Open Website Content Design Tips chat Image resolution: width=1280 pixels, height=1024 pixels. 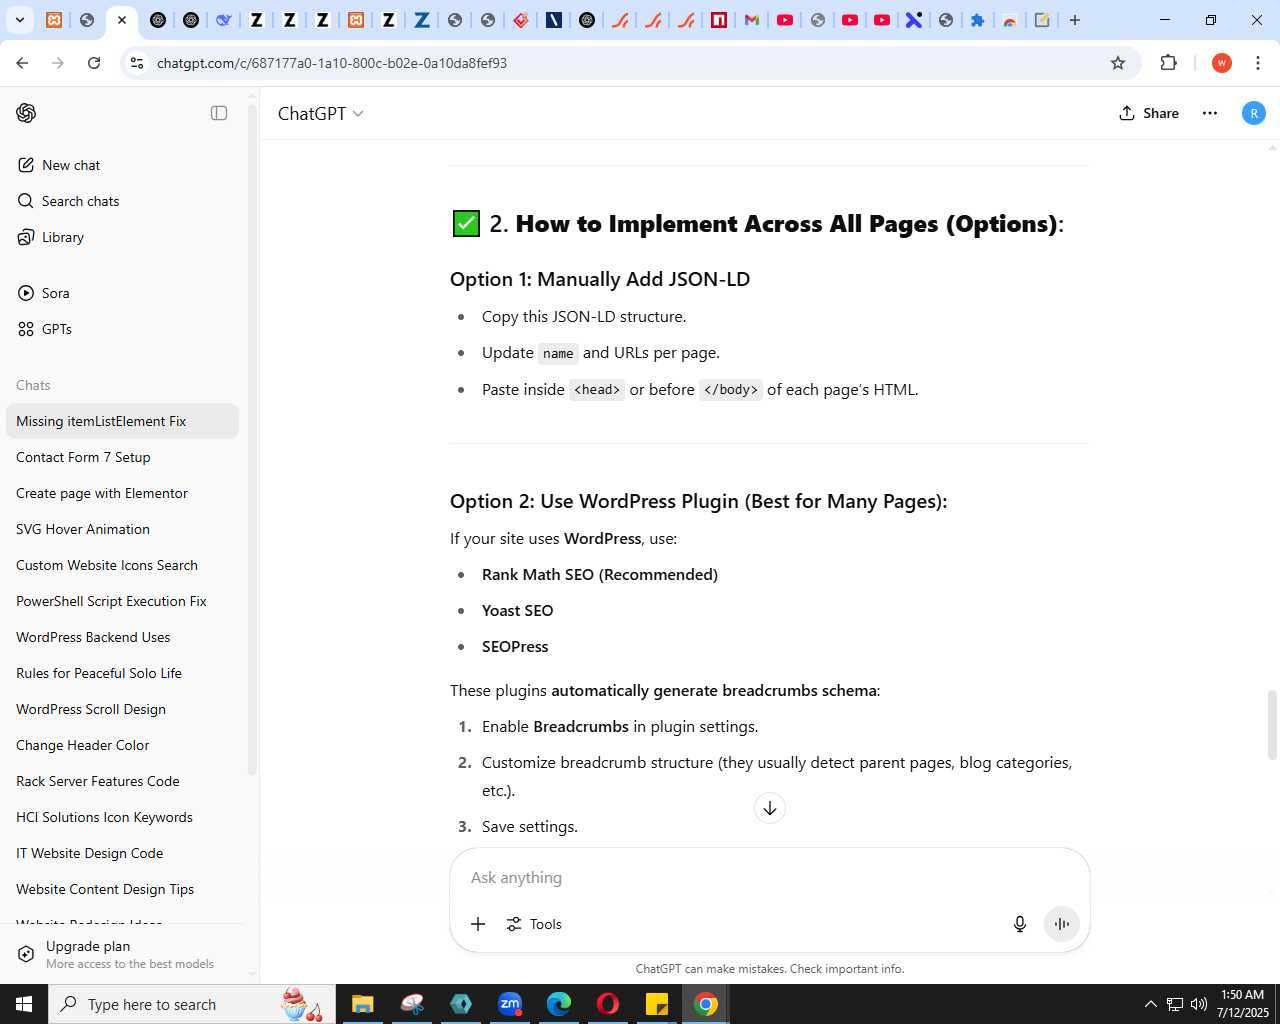point(122,889)
